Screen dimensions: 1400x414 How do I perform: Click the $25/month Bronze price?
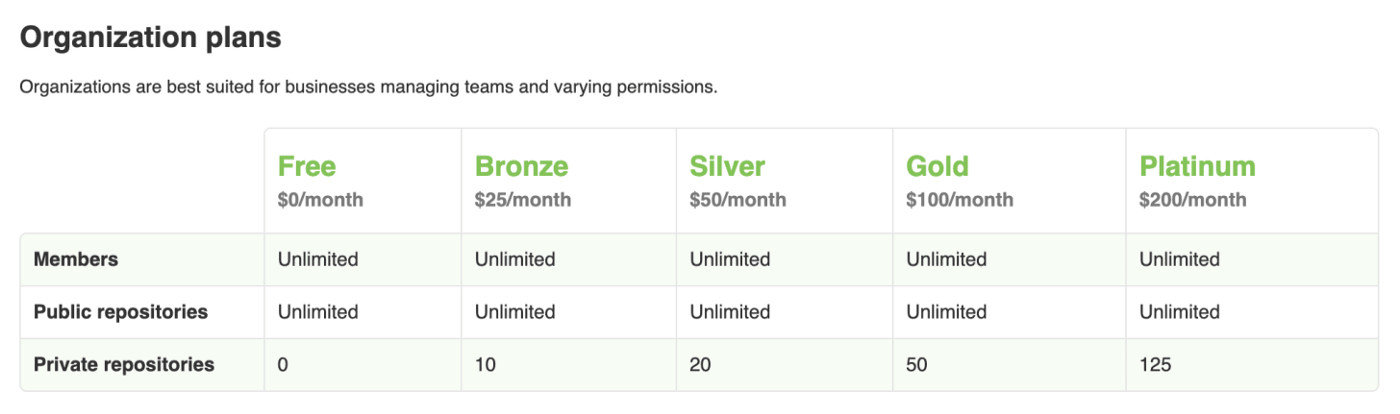coord(523,200)
